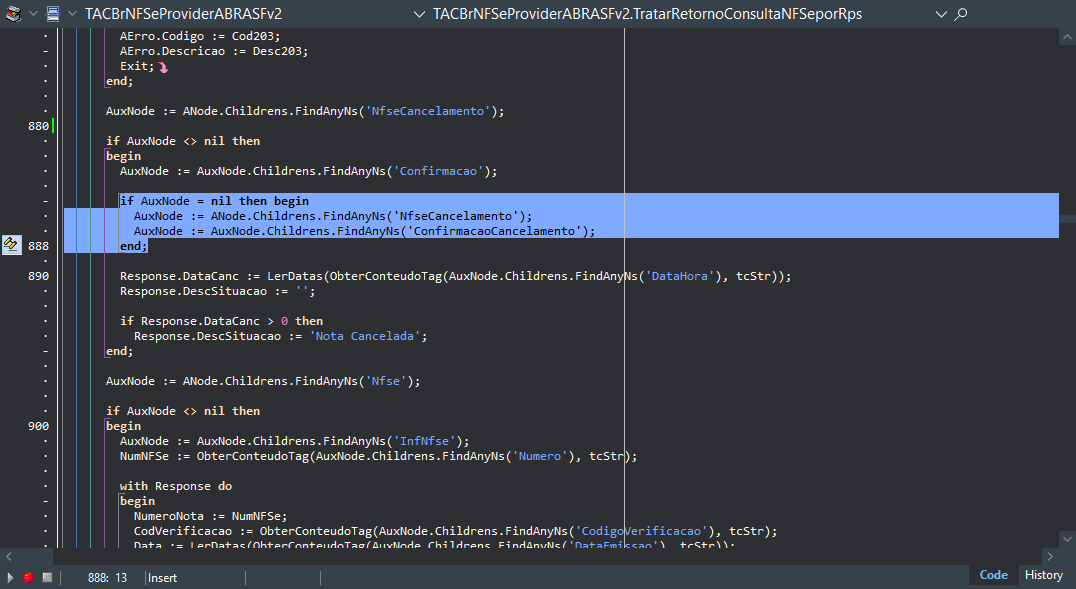Expand the method list dropdown arrow
This screenshot has width=1076, height=589.
point(942,14)
